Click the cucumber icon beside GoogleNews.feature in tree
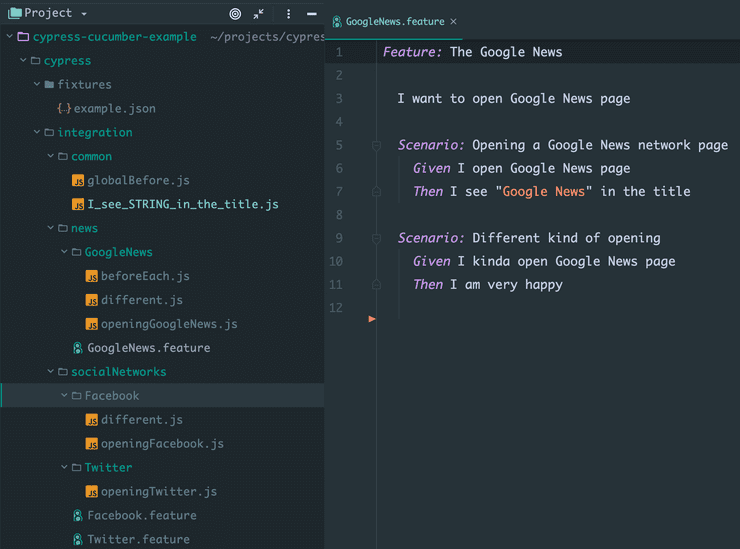This screenshot has width=740, height=549. (x=78, y=348)
